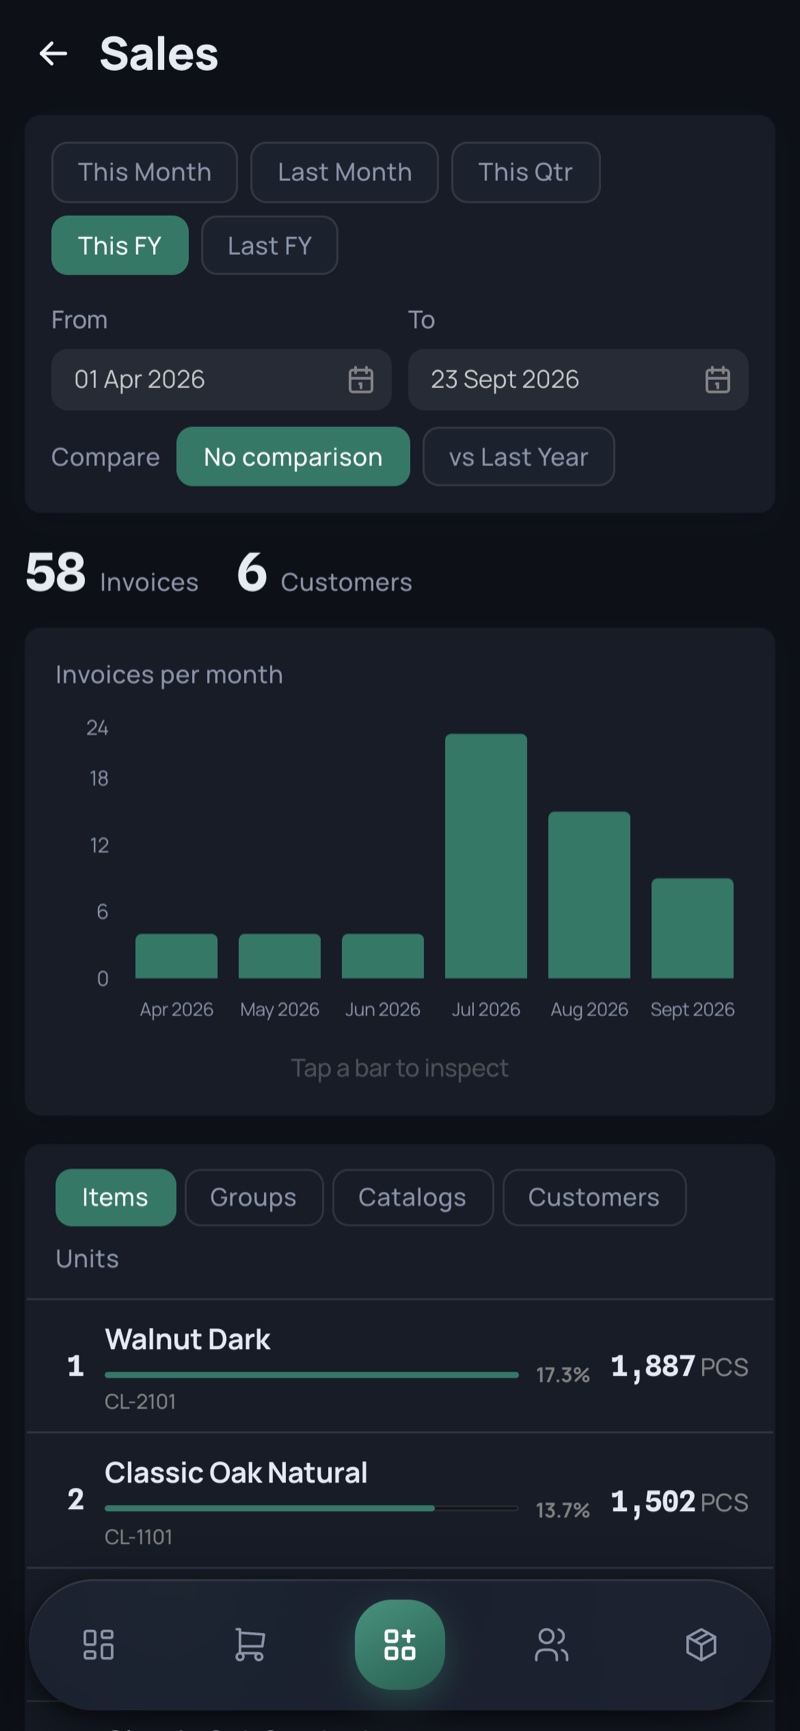800x1731 pixels.
Task: Switch to the Customers tab
Action: pos(594,1197)
